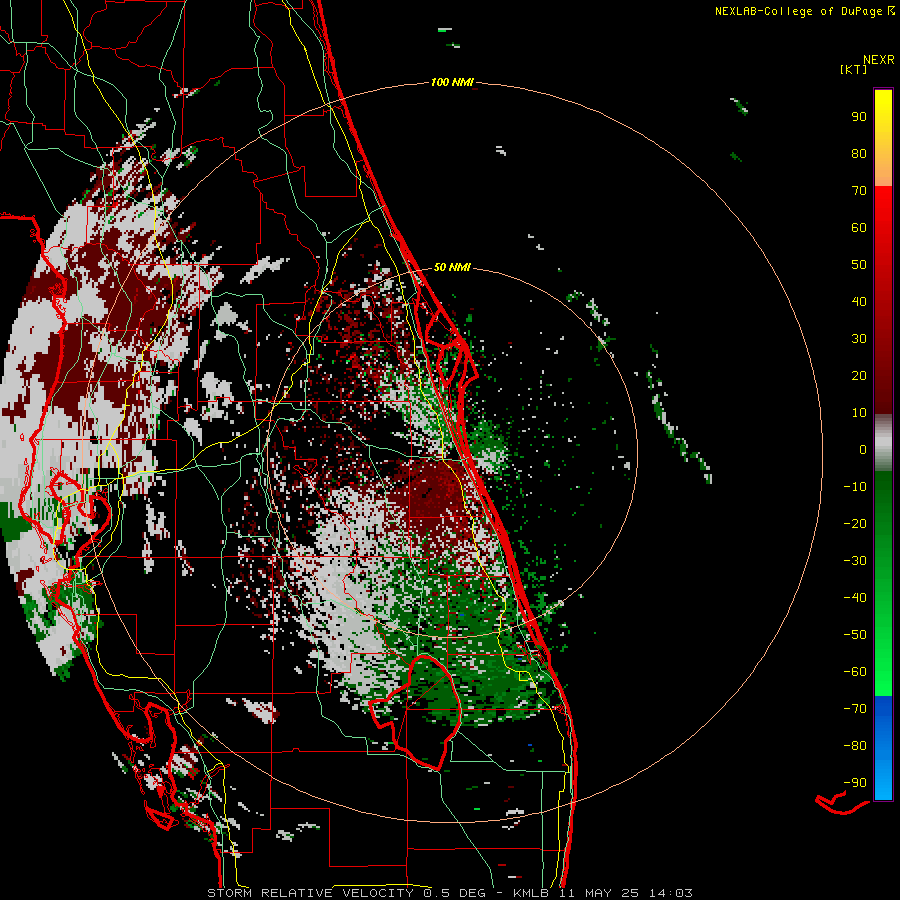This screenshot has height=900, width=900.
Task: Pick the -10 label on velocity scale
Action: (855, 487)
